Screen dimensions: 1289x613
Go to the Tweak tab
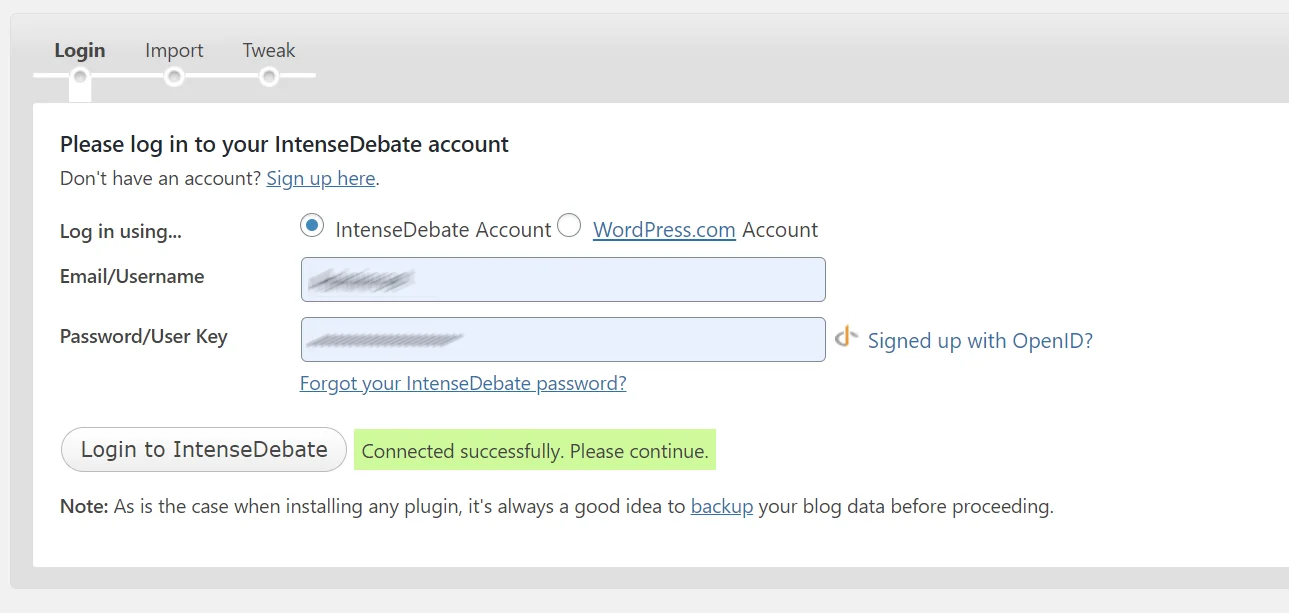[269, 50]
